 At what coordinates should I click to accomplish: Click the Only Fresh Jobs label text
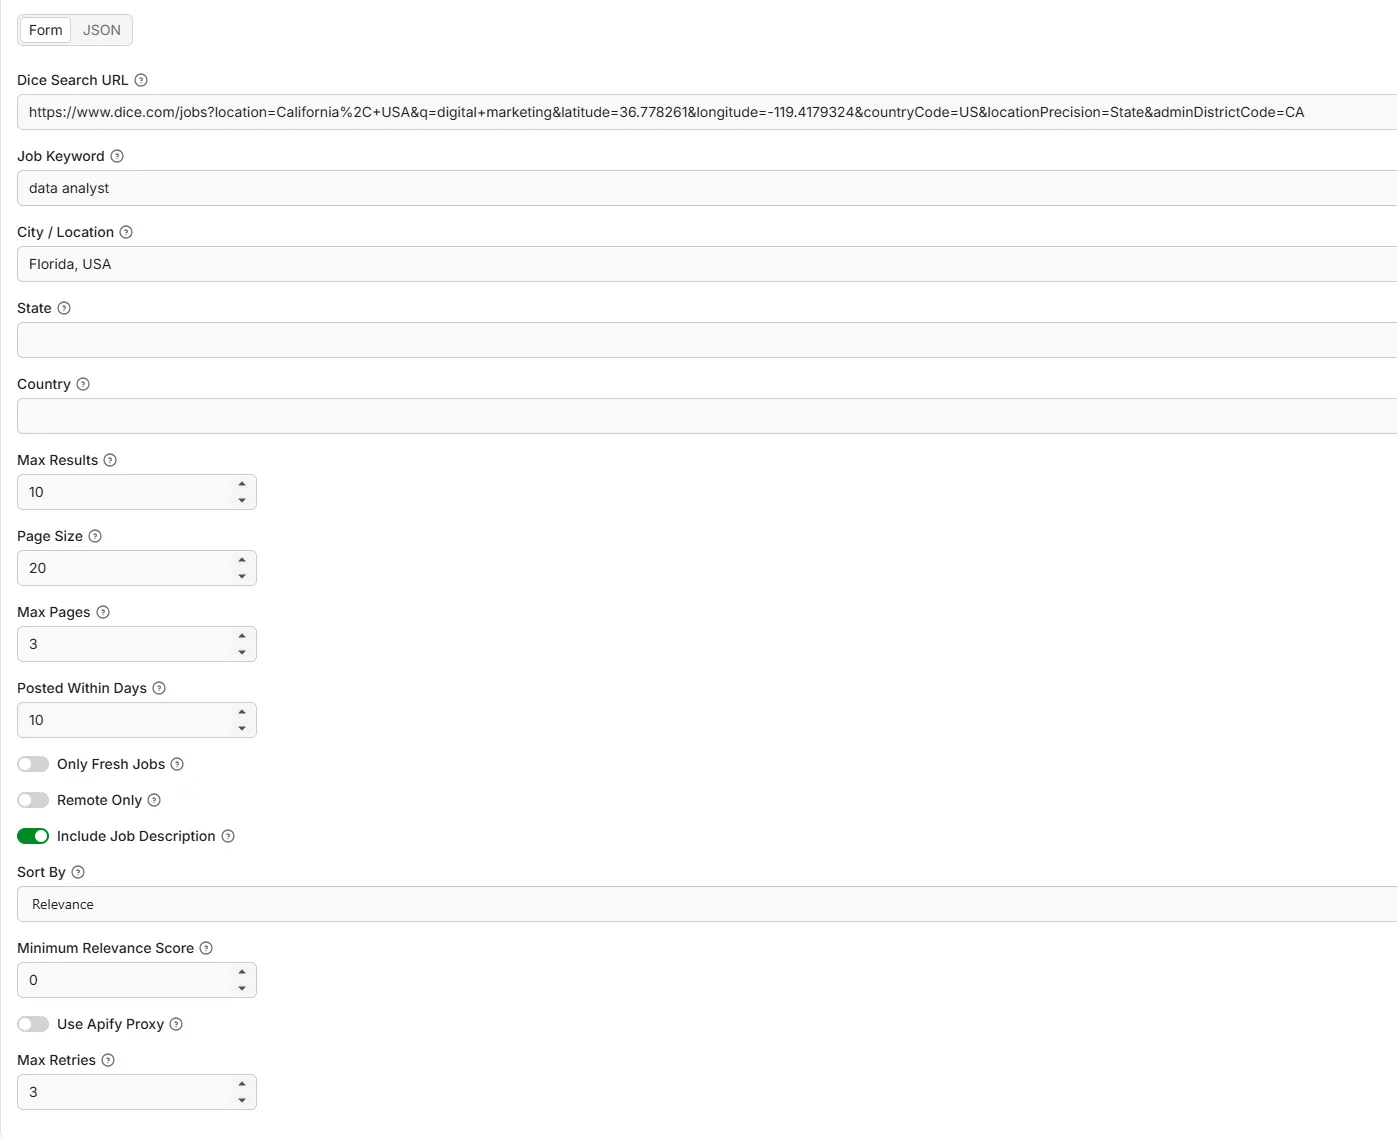click(111, 764)
